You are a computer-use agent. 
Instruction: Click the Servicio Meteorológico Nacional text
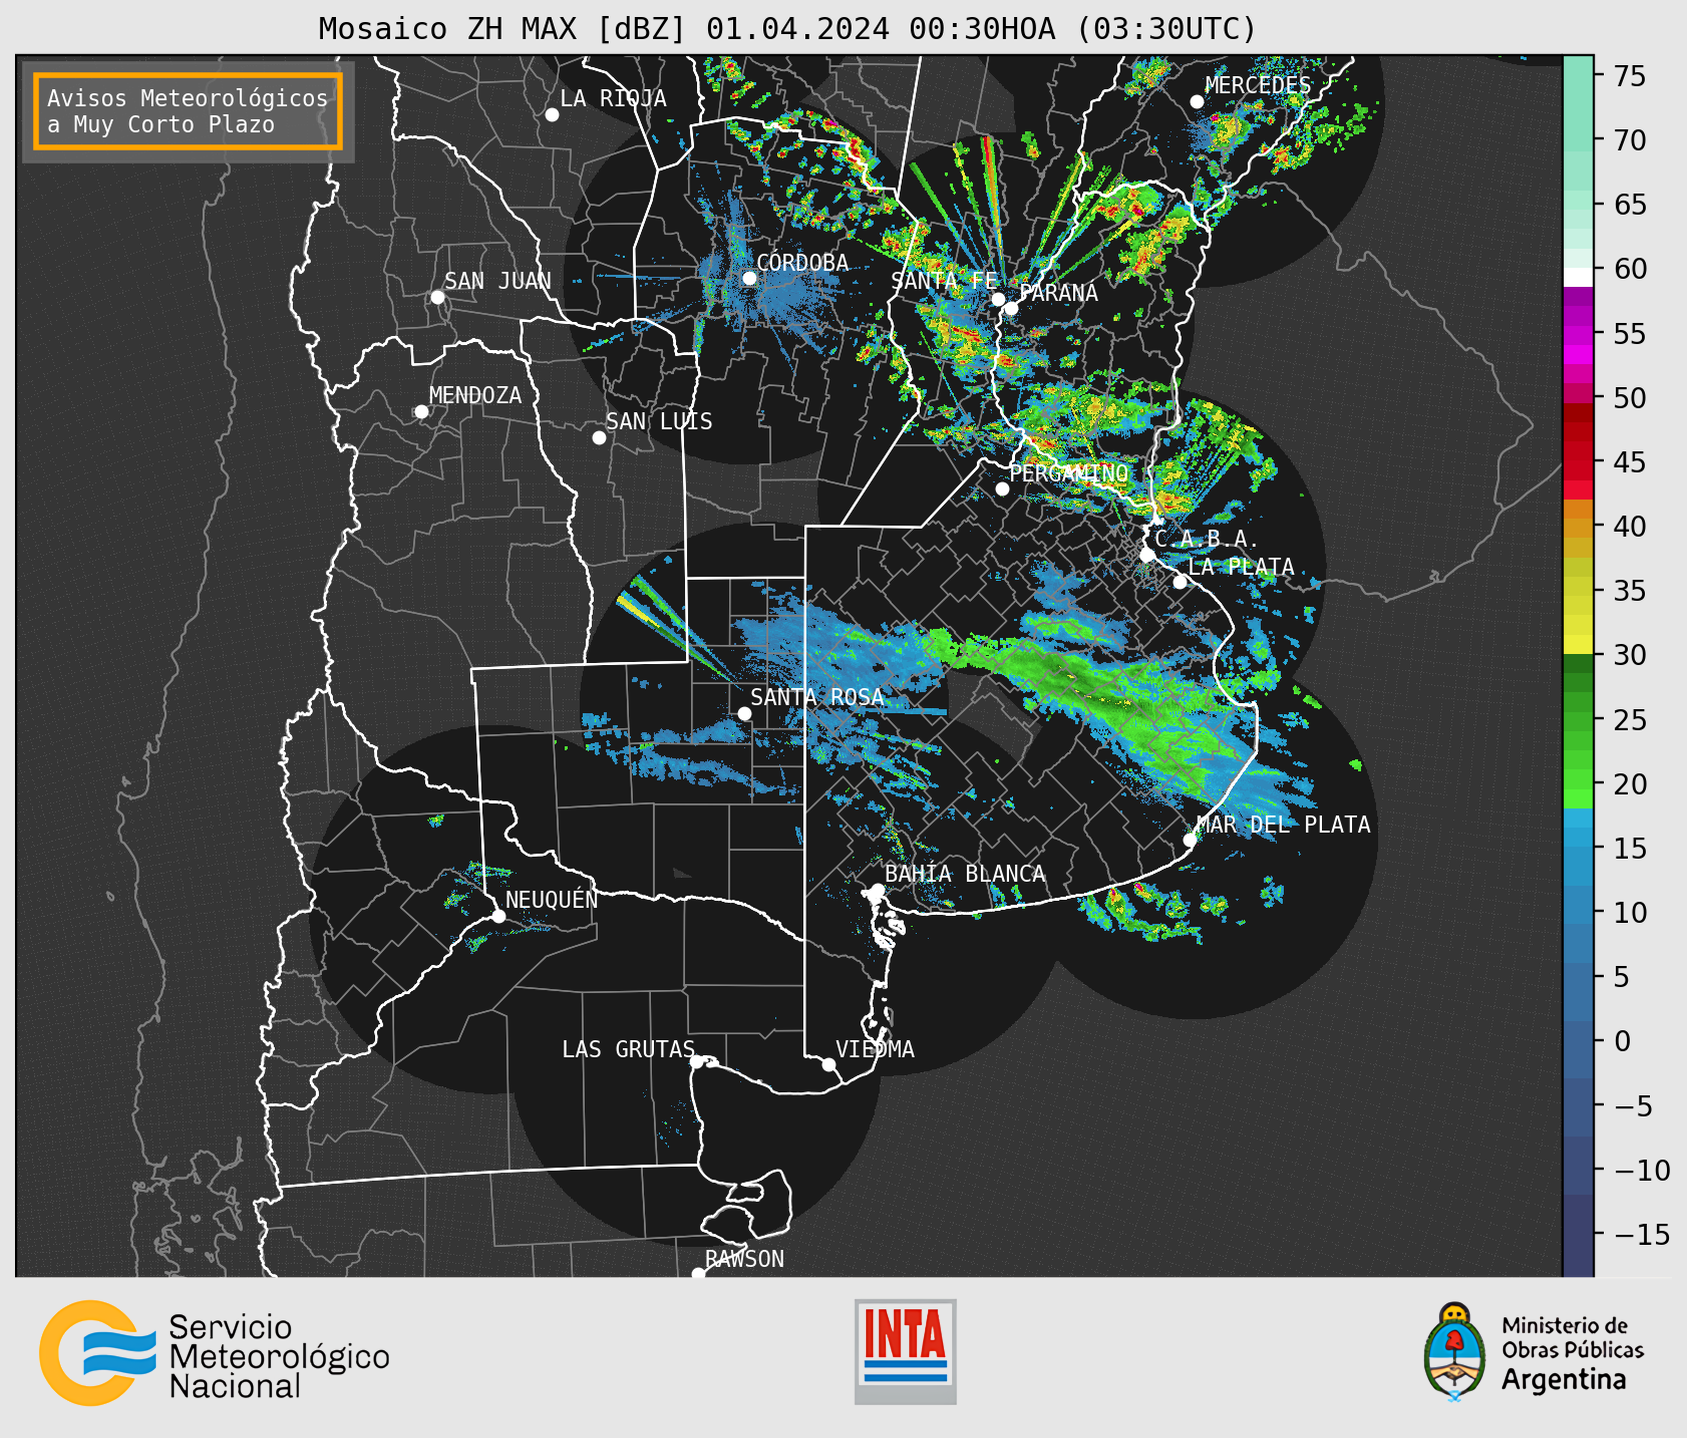(x=279, y=1357)
